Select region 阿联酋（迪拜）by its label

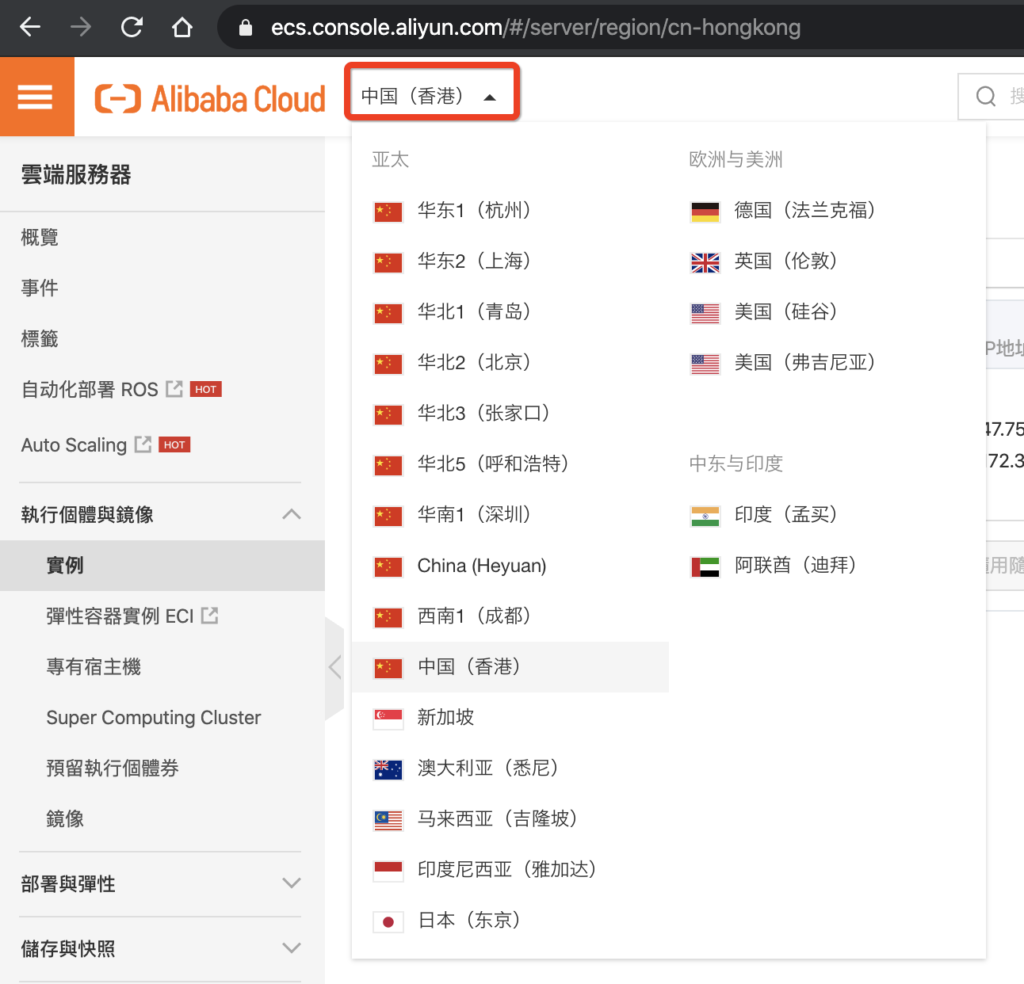(795, 565)
